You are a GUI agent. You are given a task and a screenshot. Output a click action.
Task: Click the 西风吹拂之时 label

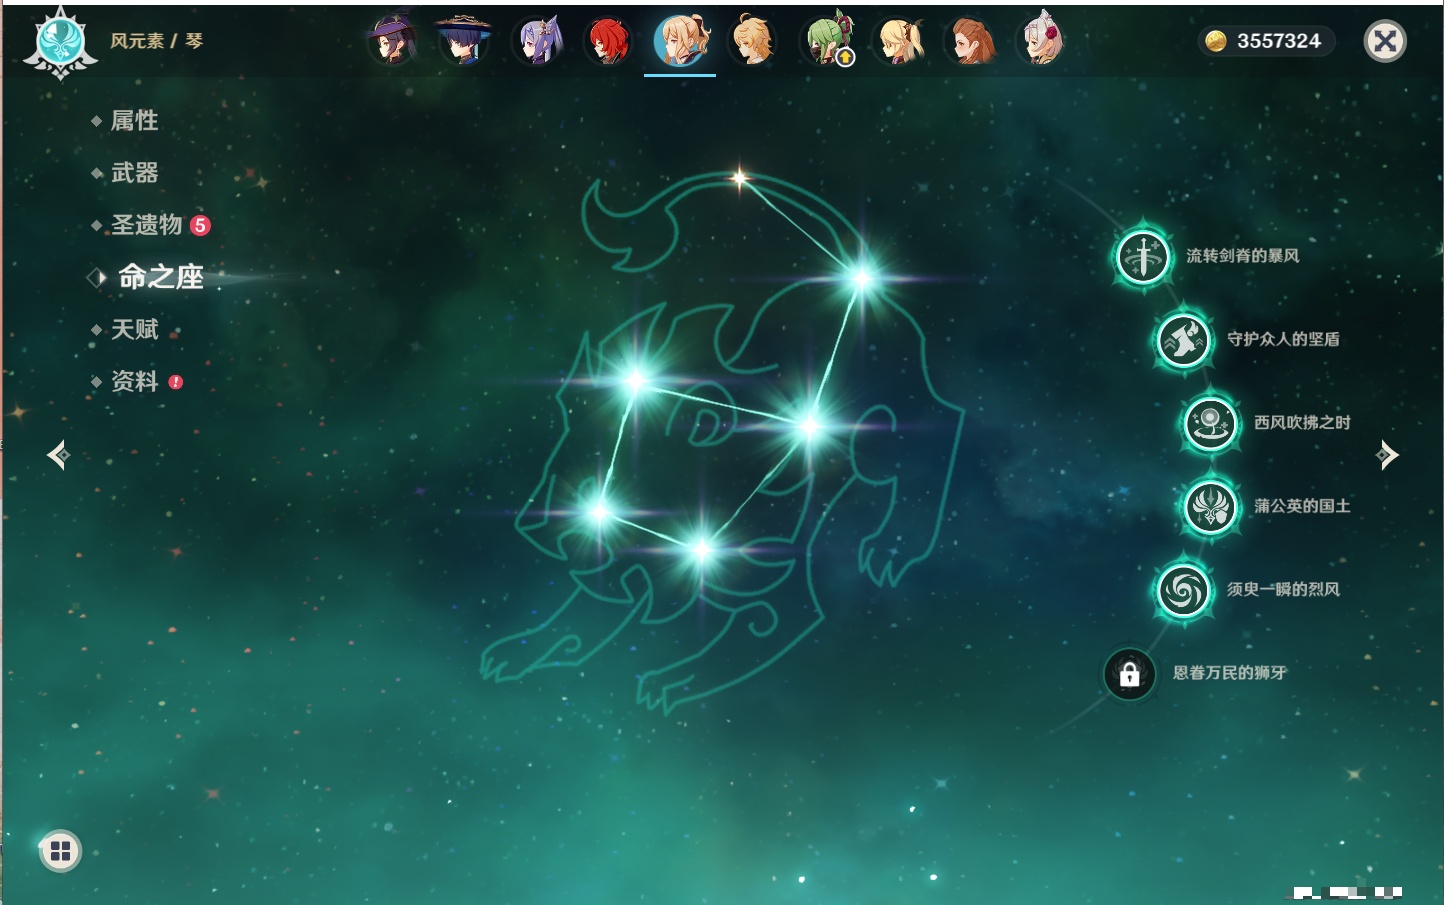click(1303, 422)
